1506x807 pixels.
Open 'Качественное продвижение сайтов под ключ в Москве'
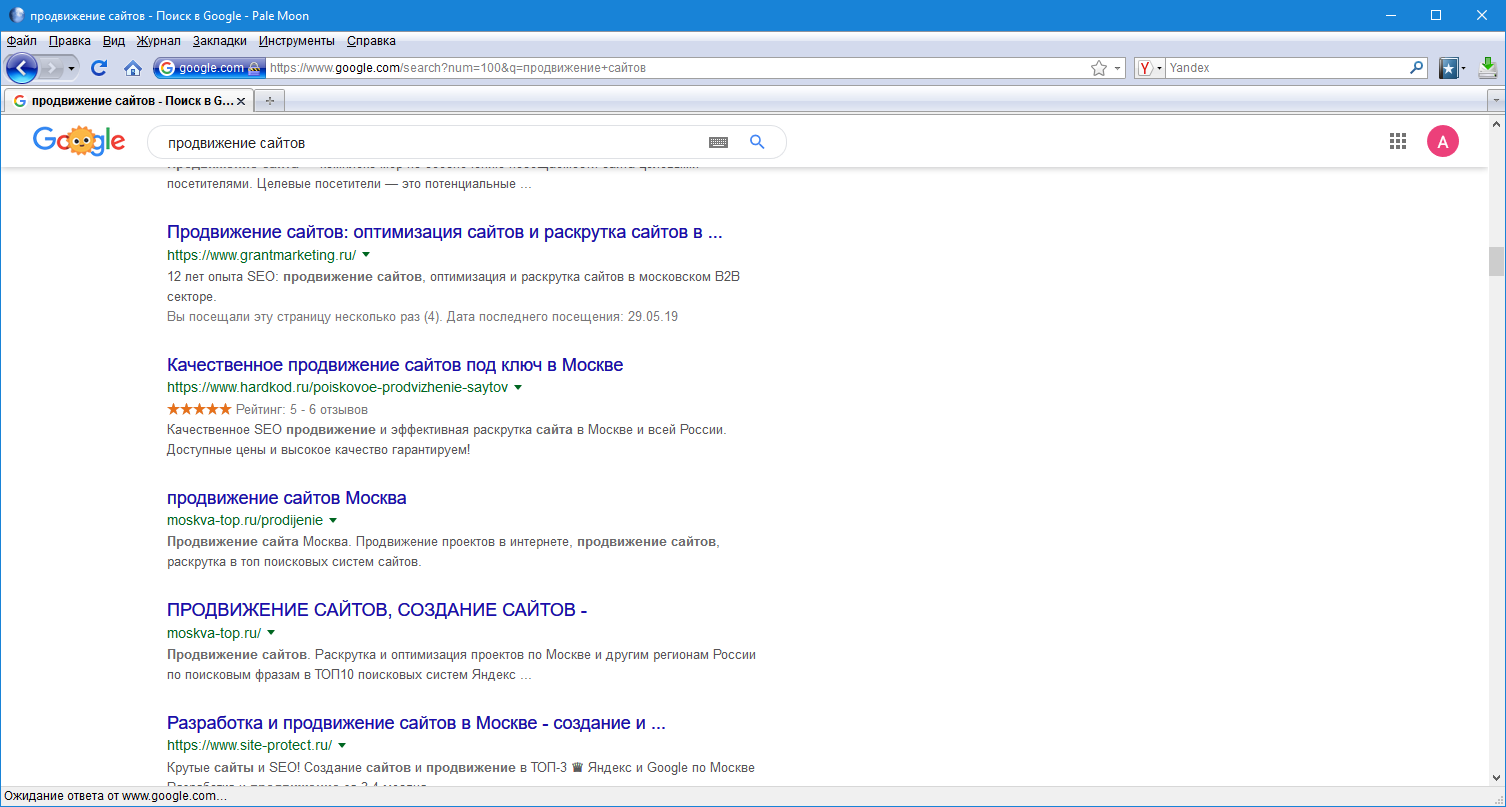pos(395,365)
